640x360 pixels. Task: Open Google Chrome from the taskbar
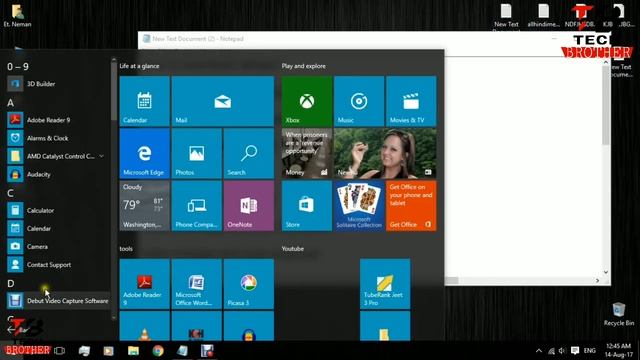point(158,351)
